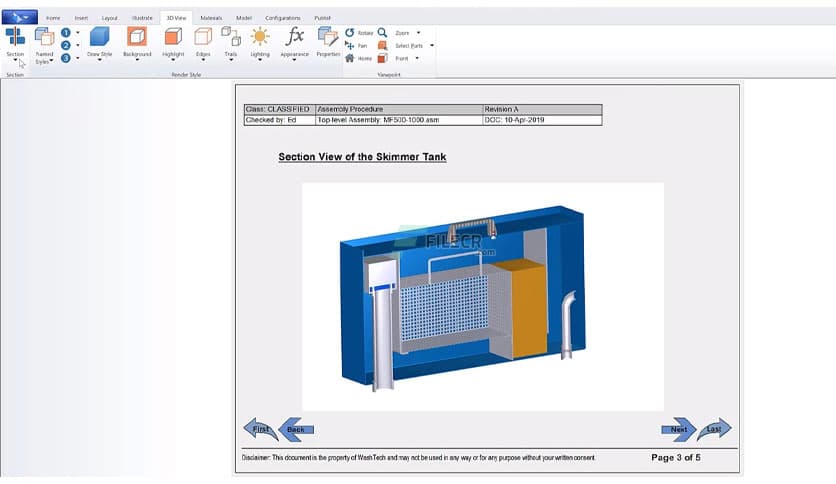Expand the Appearance dropdown arrow

[294, 60]
